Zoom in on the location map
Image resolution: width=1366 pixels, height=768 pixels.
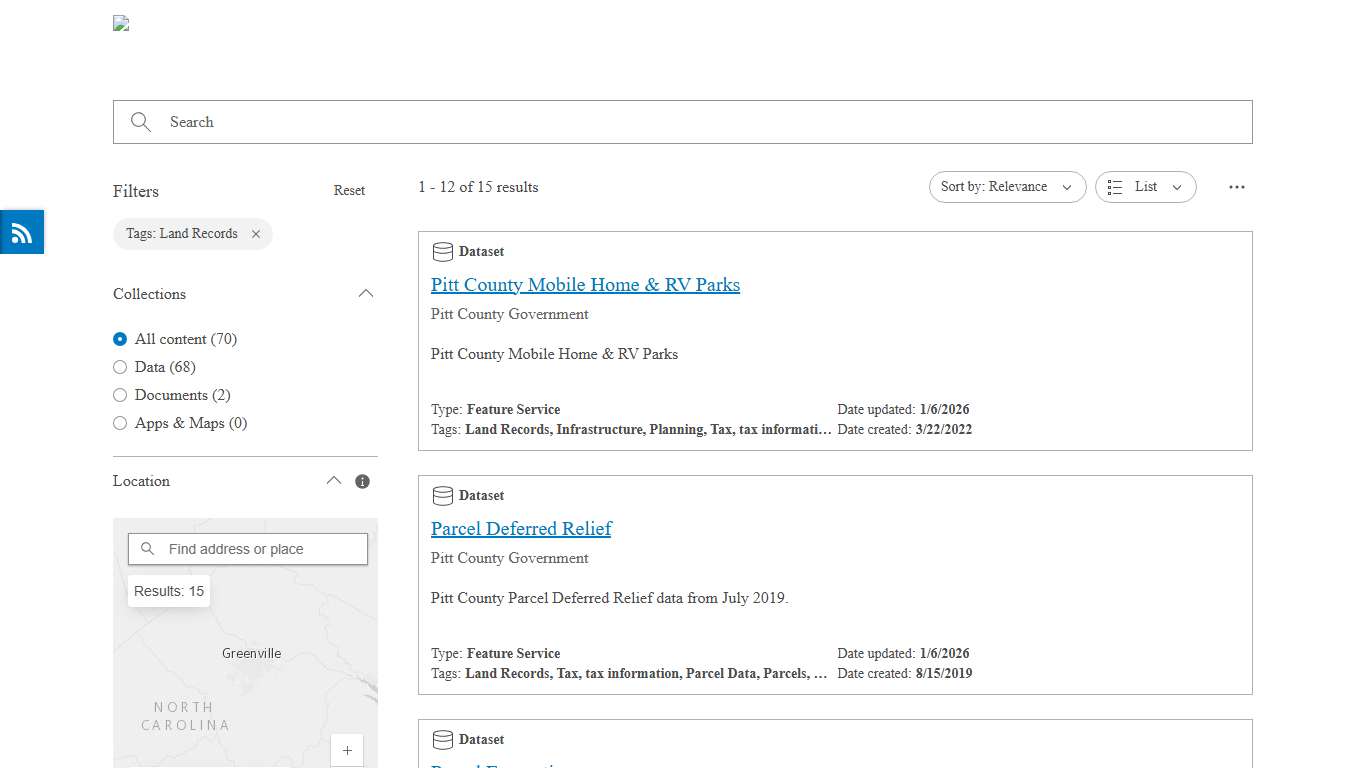(x=347, y=750)
